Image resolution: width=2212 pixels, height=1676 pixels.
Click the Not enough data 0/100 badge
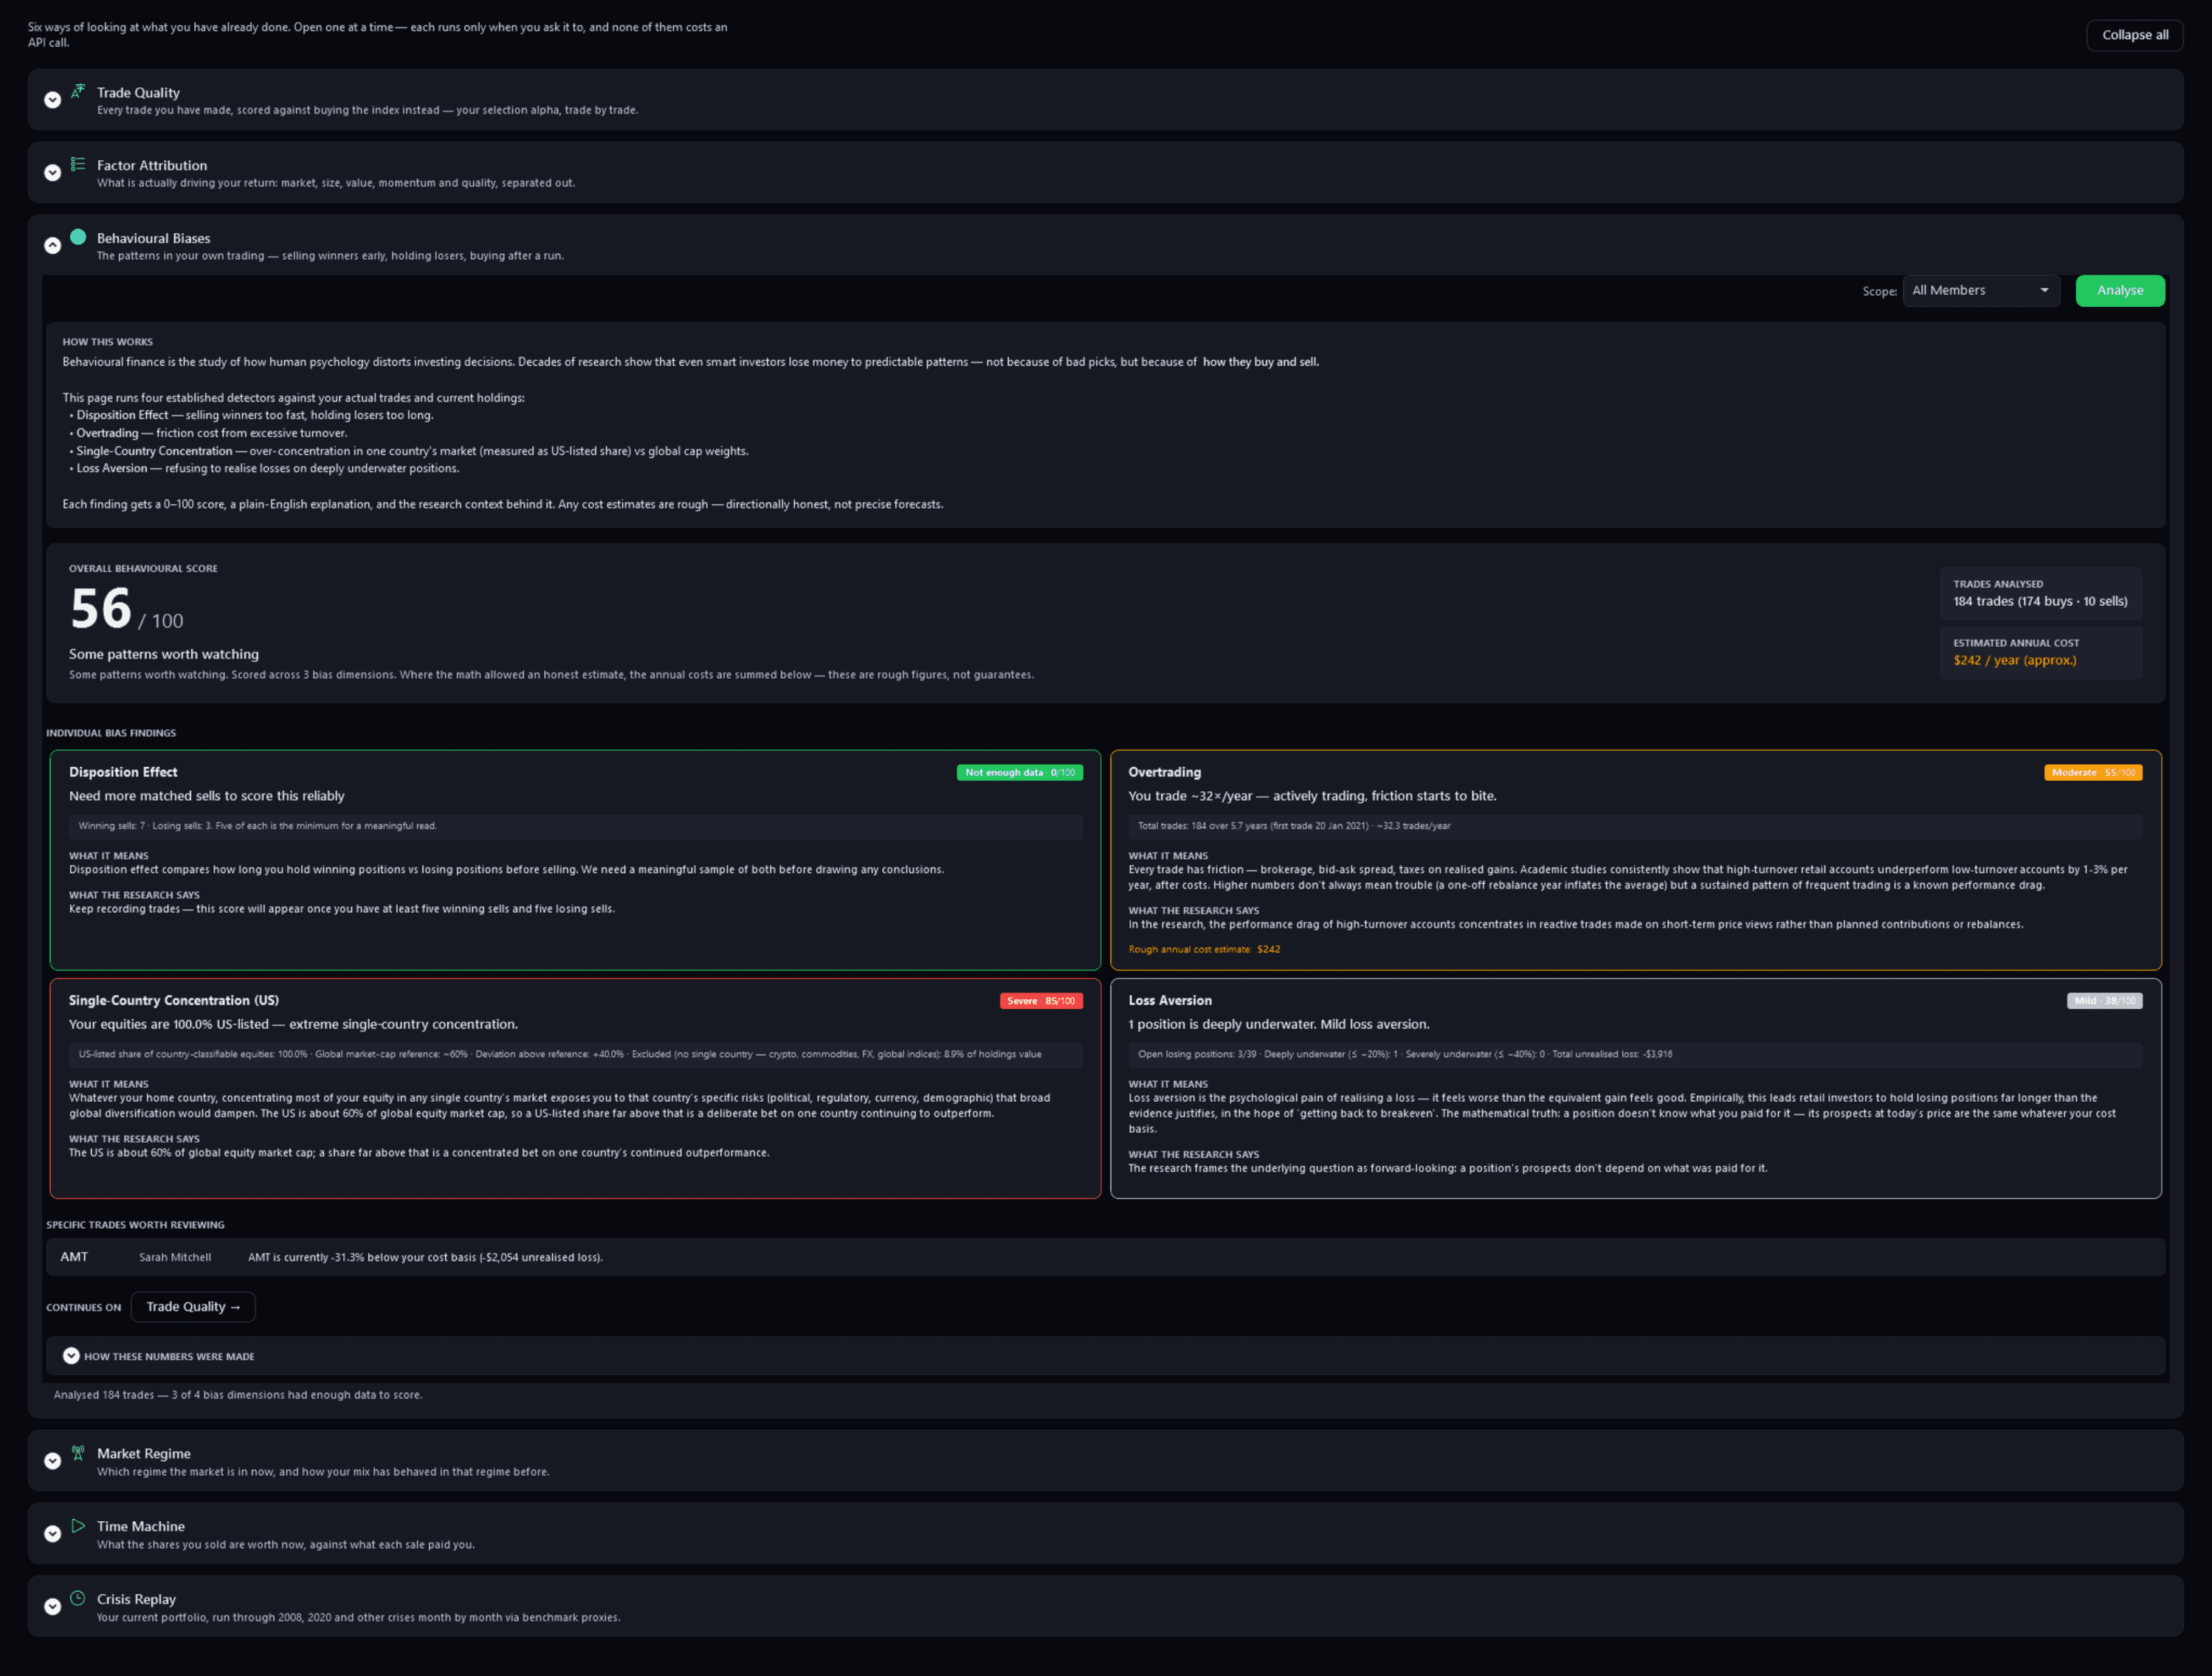[x=1020, y=773]
